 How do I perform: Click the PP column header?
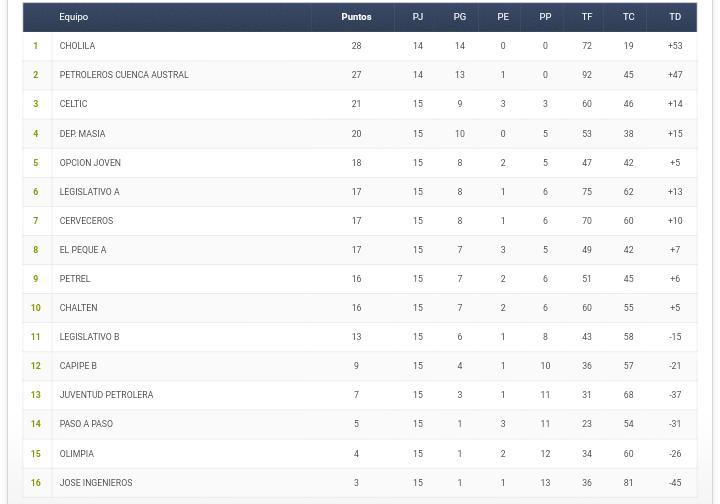[544, 17]
